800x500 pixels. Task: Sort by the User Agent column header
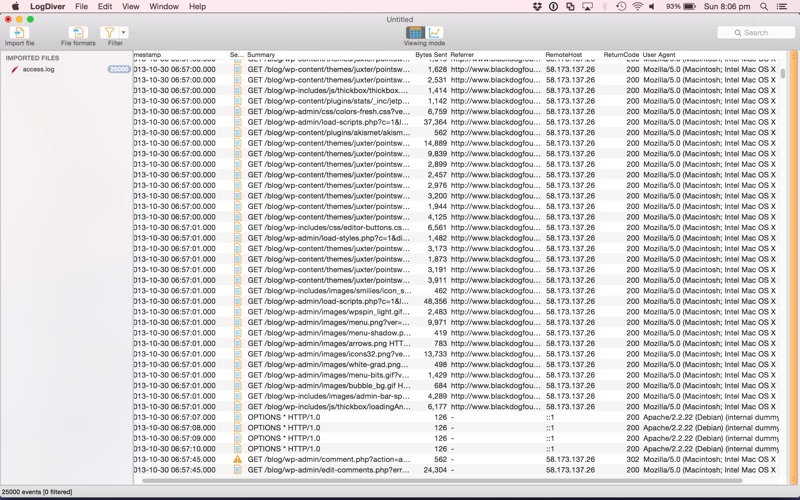659,55
